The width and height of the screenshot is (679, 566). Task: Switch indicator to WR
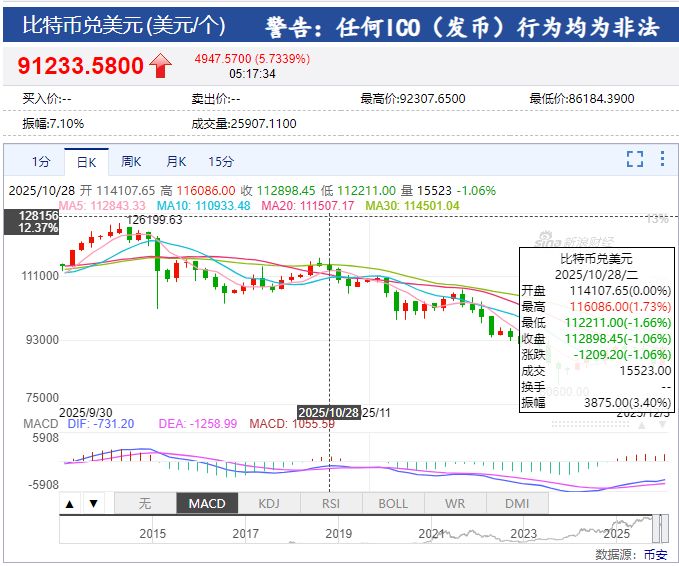tap(455, 504)
